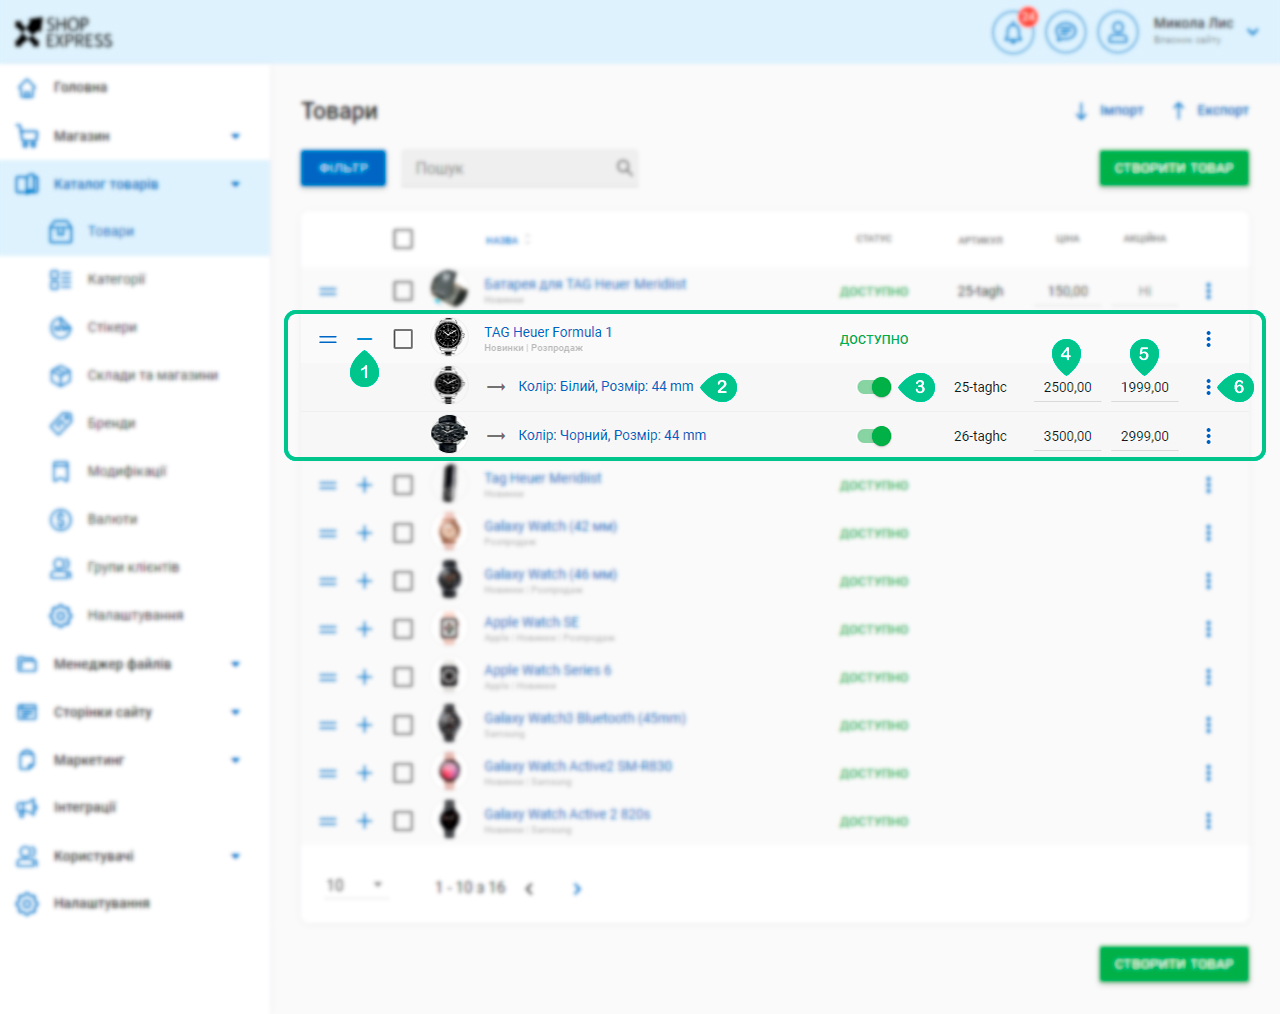
Task: Click the catalog Налаштування gear icon
Action: (61, 615)
